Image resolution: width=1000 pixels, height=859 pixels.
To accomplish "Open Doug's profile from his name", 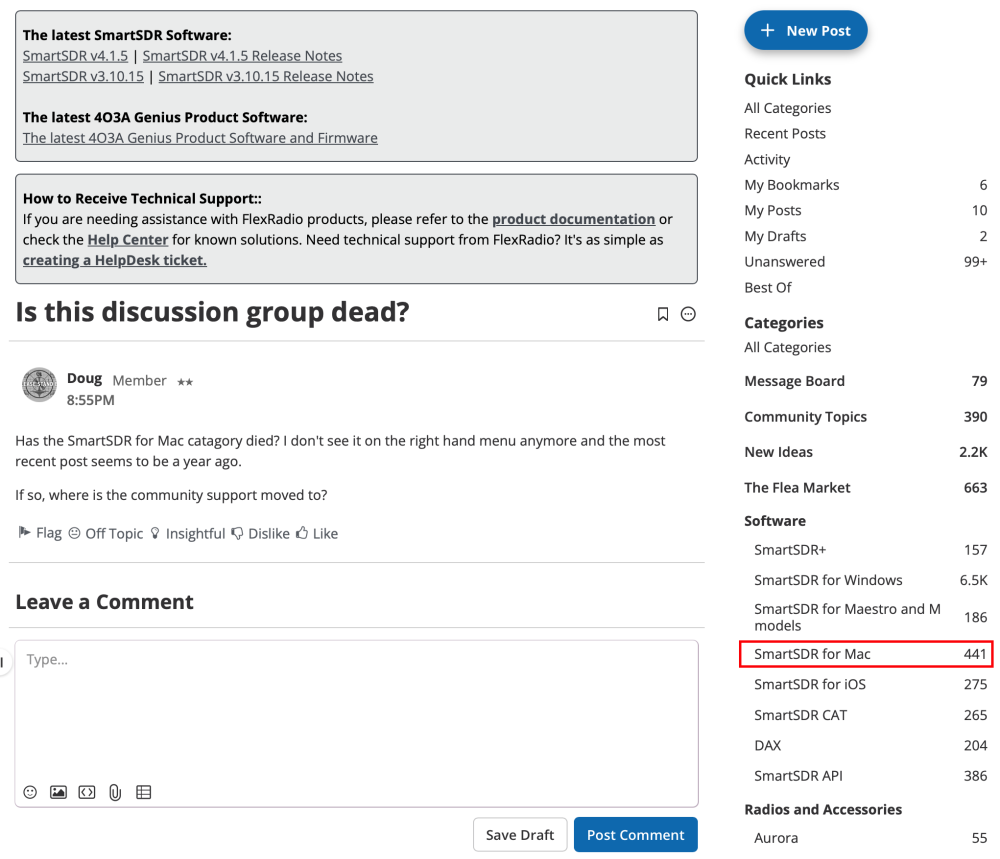I will [x=84, y=378].
